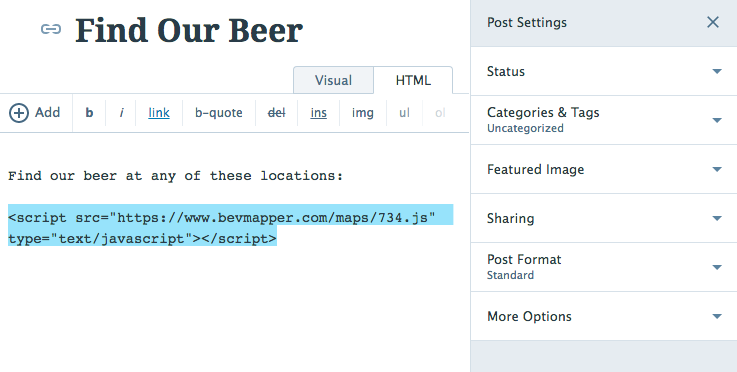Apply bold with the b button
The width and height of the screenshot is (737, 372).
pos(89,113)
